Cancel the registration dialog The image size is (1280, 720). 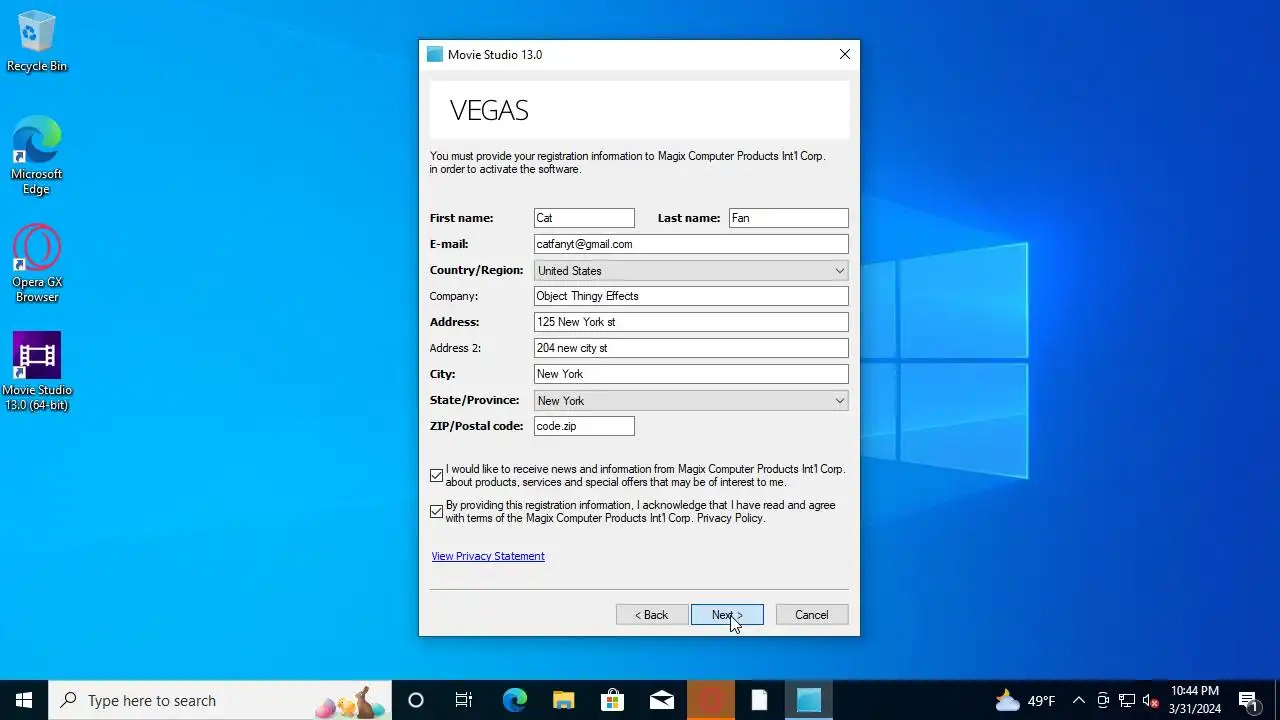tap(812, 615)
